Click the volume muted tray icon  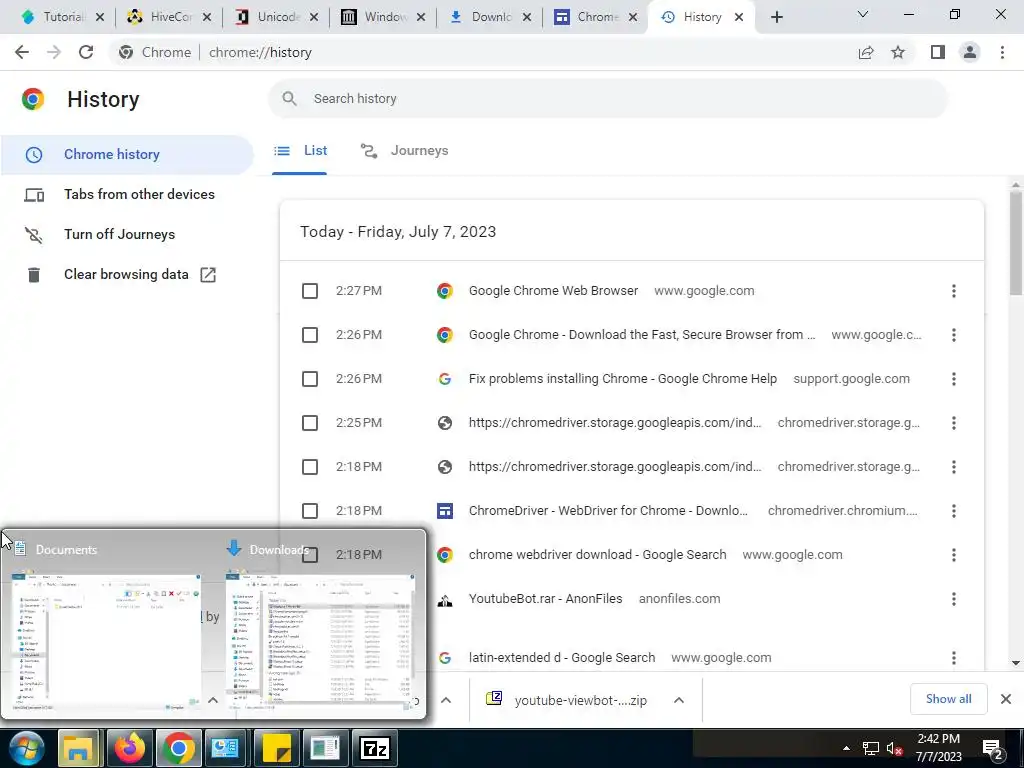point(894,749)
